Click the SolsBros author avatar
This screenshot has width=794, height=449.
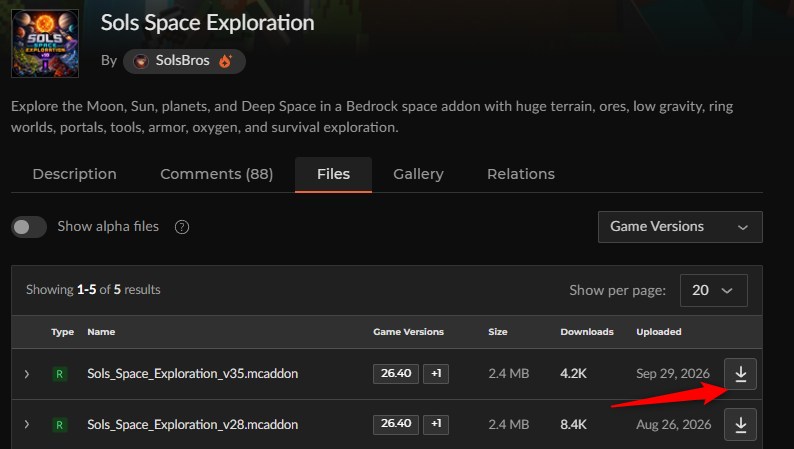140,61
